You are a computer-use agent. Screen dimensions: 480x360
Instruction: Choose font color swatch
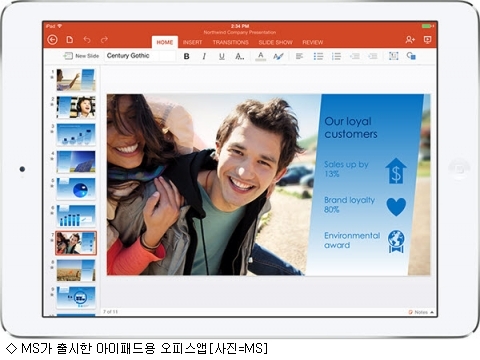pos(261,56)
